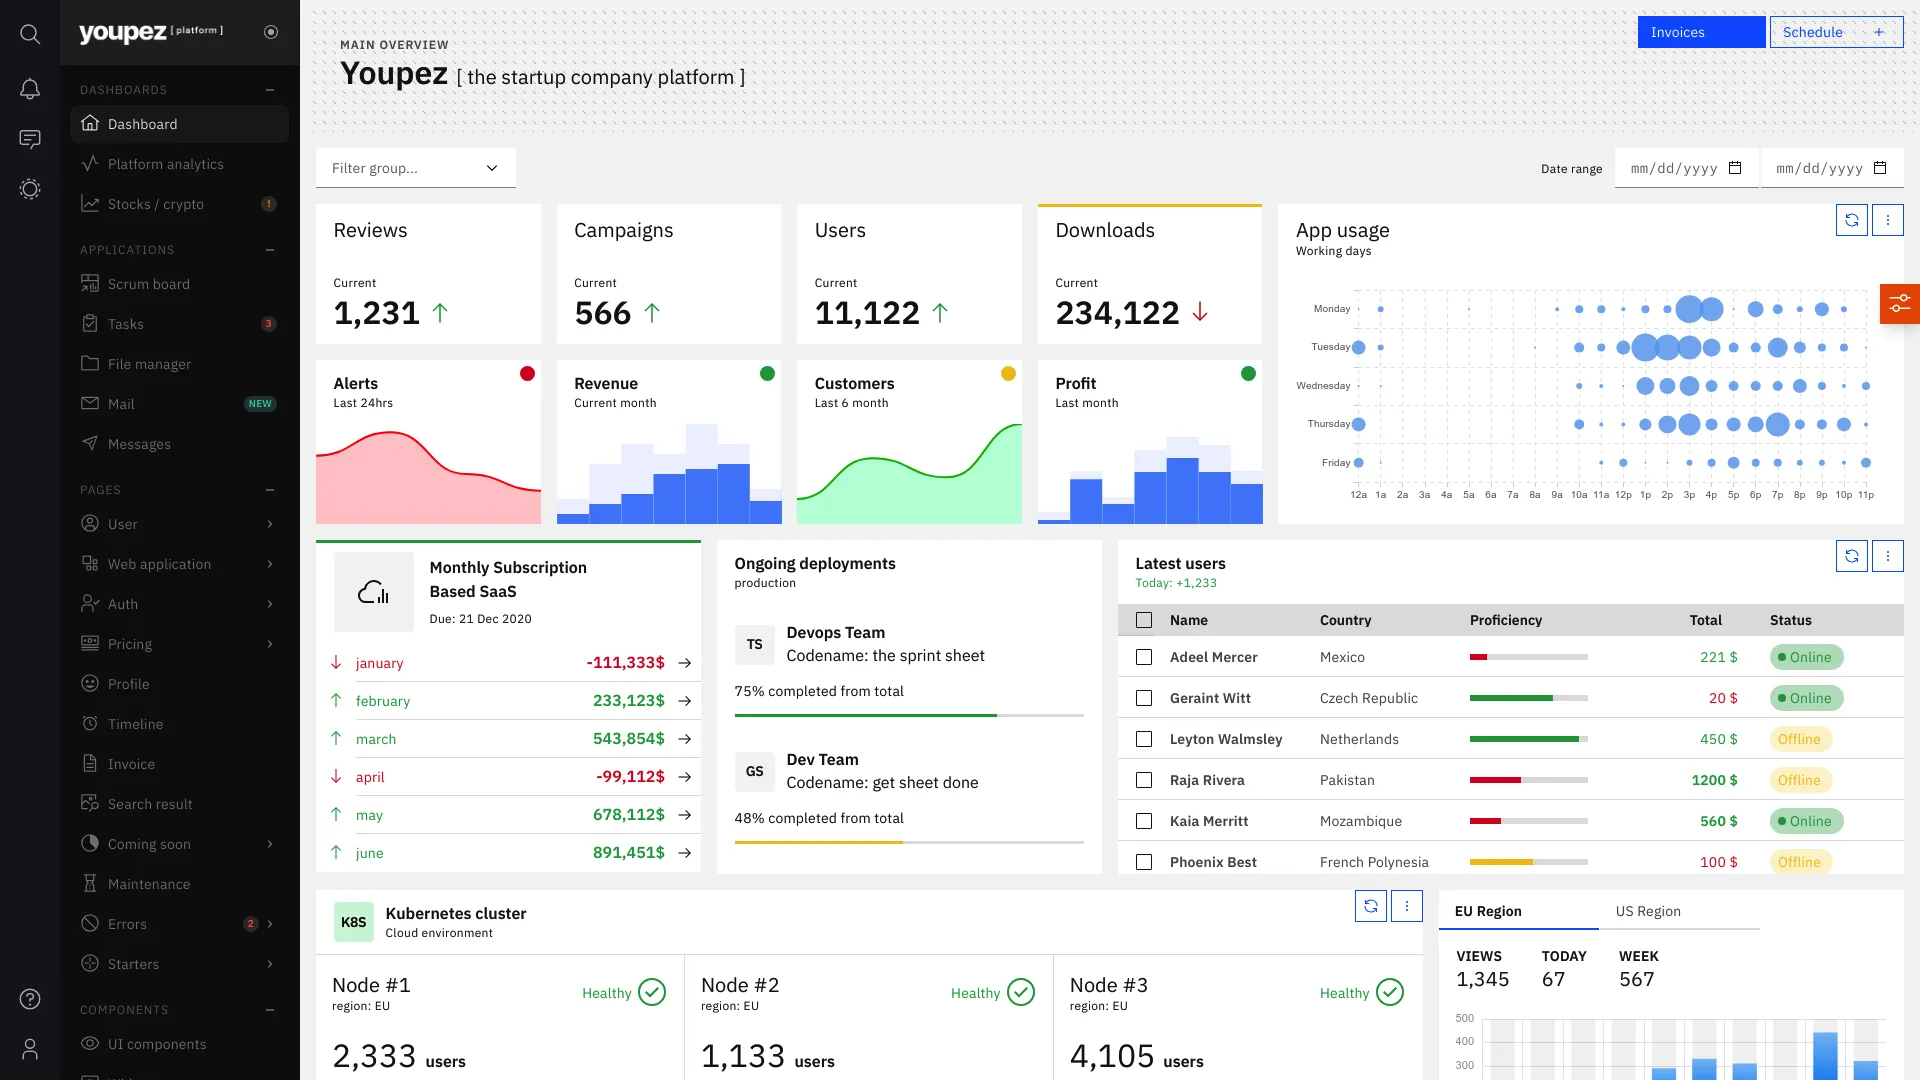Screen dimensions: 1920x1080
Task: Expand the Web application submenu
Action: pyautogui.click(x=270, y=564)
